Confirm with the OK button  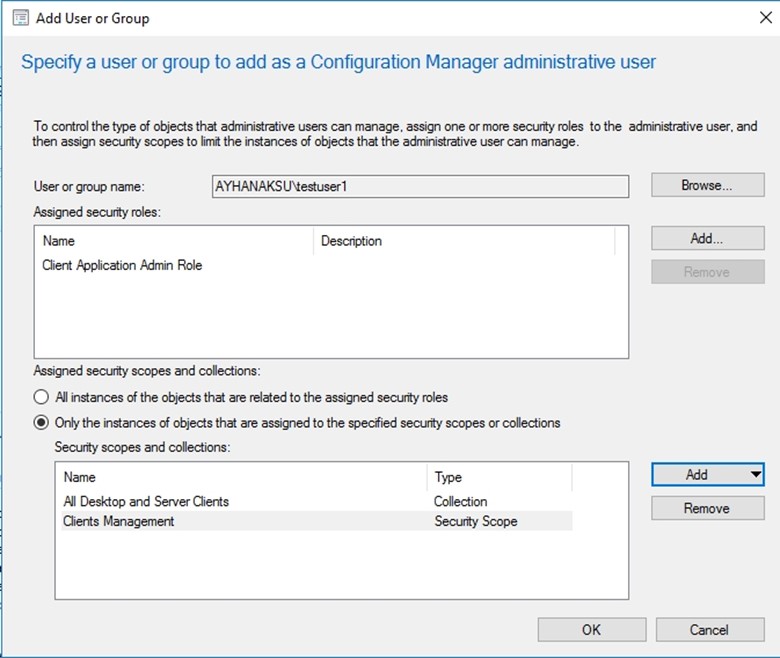591,630
